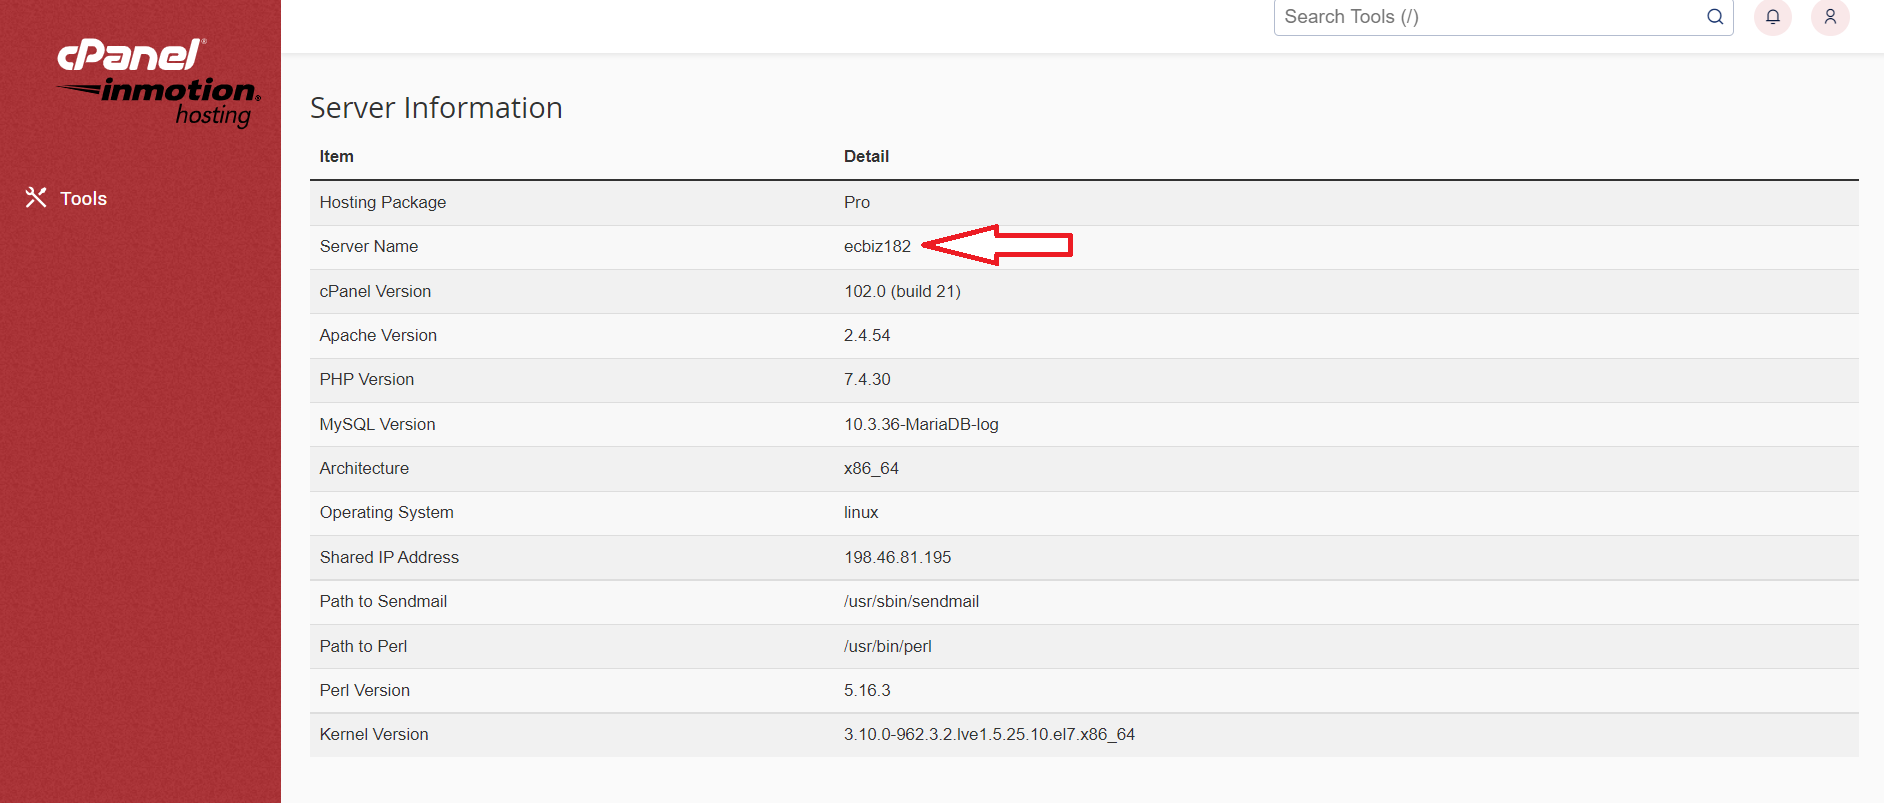Click the PHP Version row label
The width and height of the screenshot is (1884, 803).
[366, 380]
